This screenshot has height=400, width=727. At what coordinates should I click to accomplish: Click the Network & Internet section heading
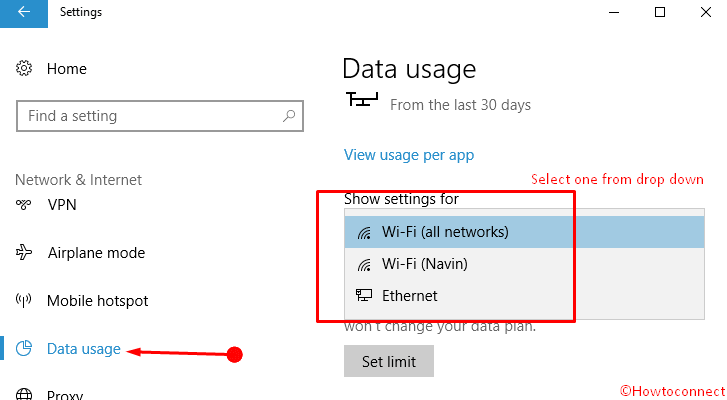(78, 179)
